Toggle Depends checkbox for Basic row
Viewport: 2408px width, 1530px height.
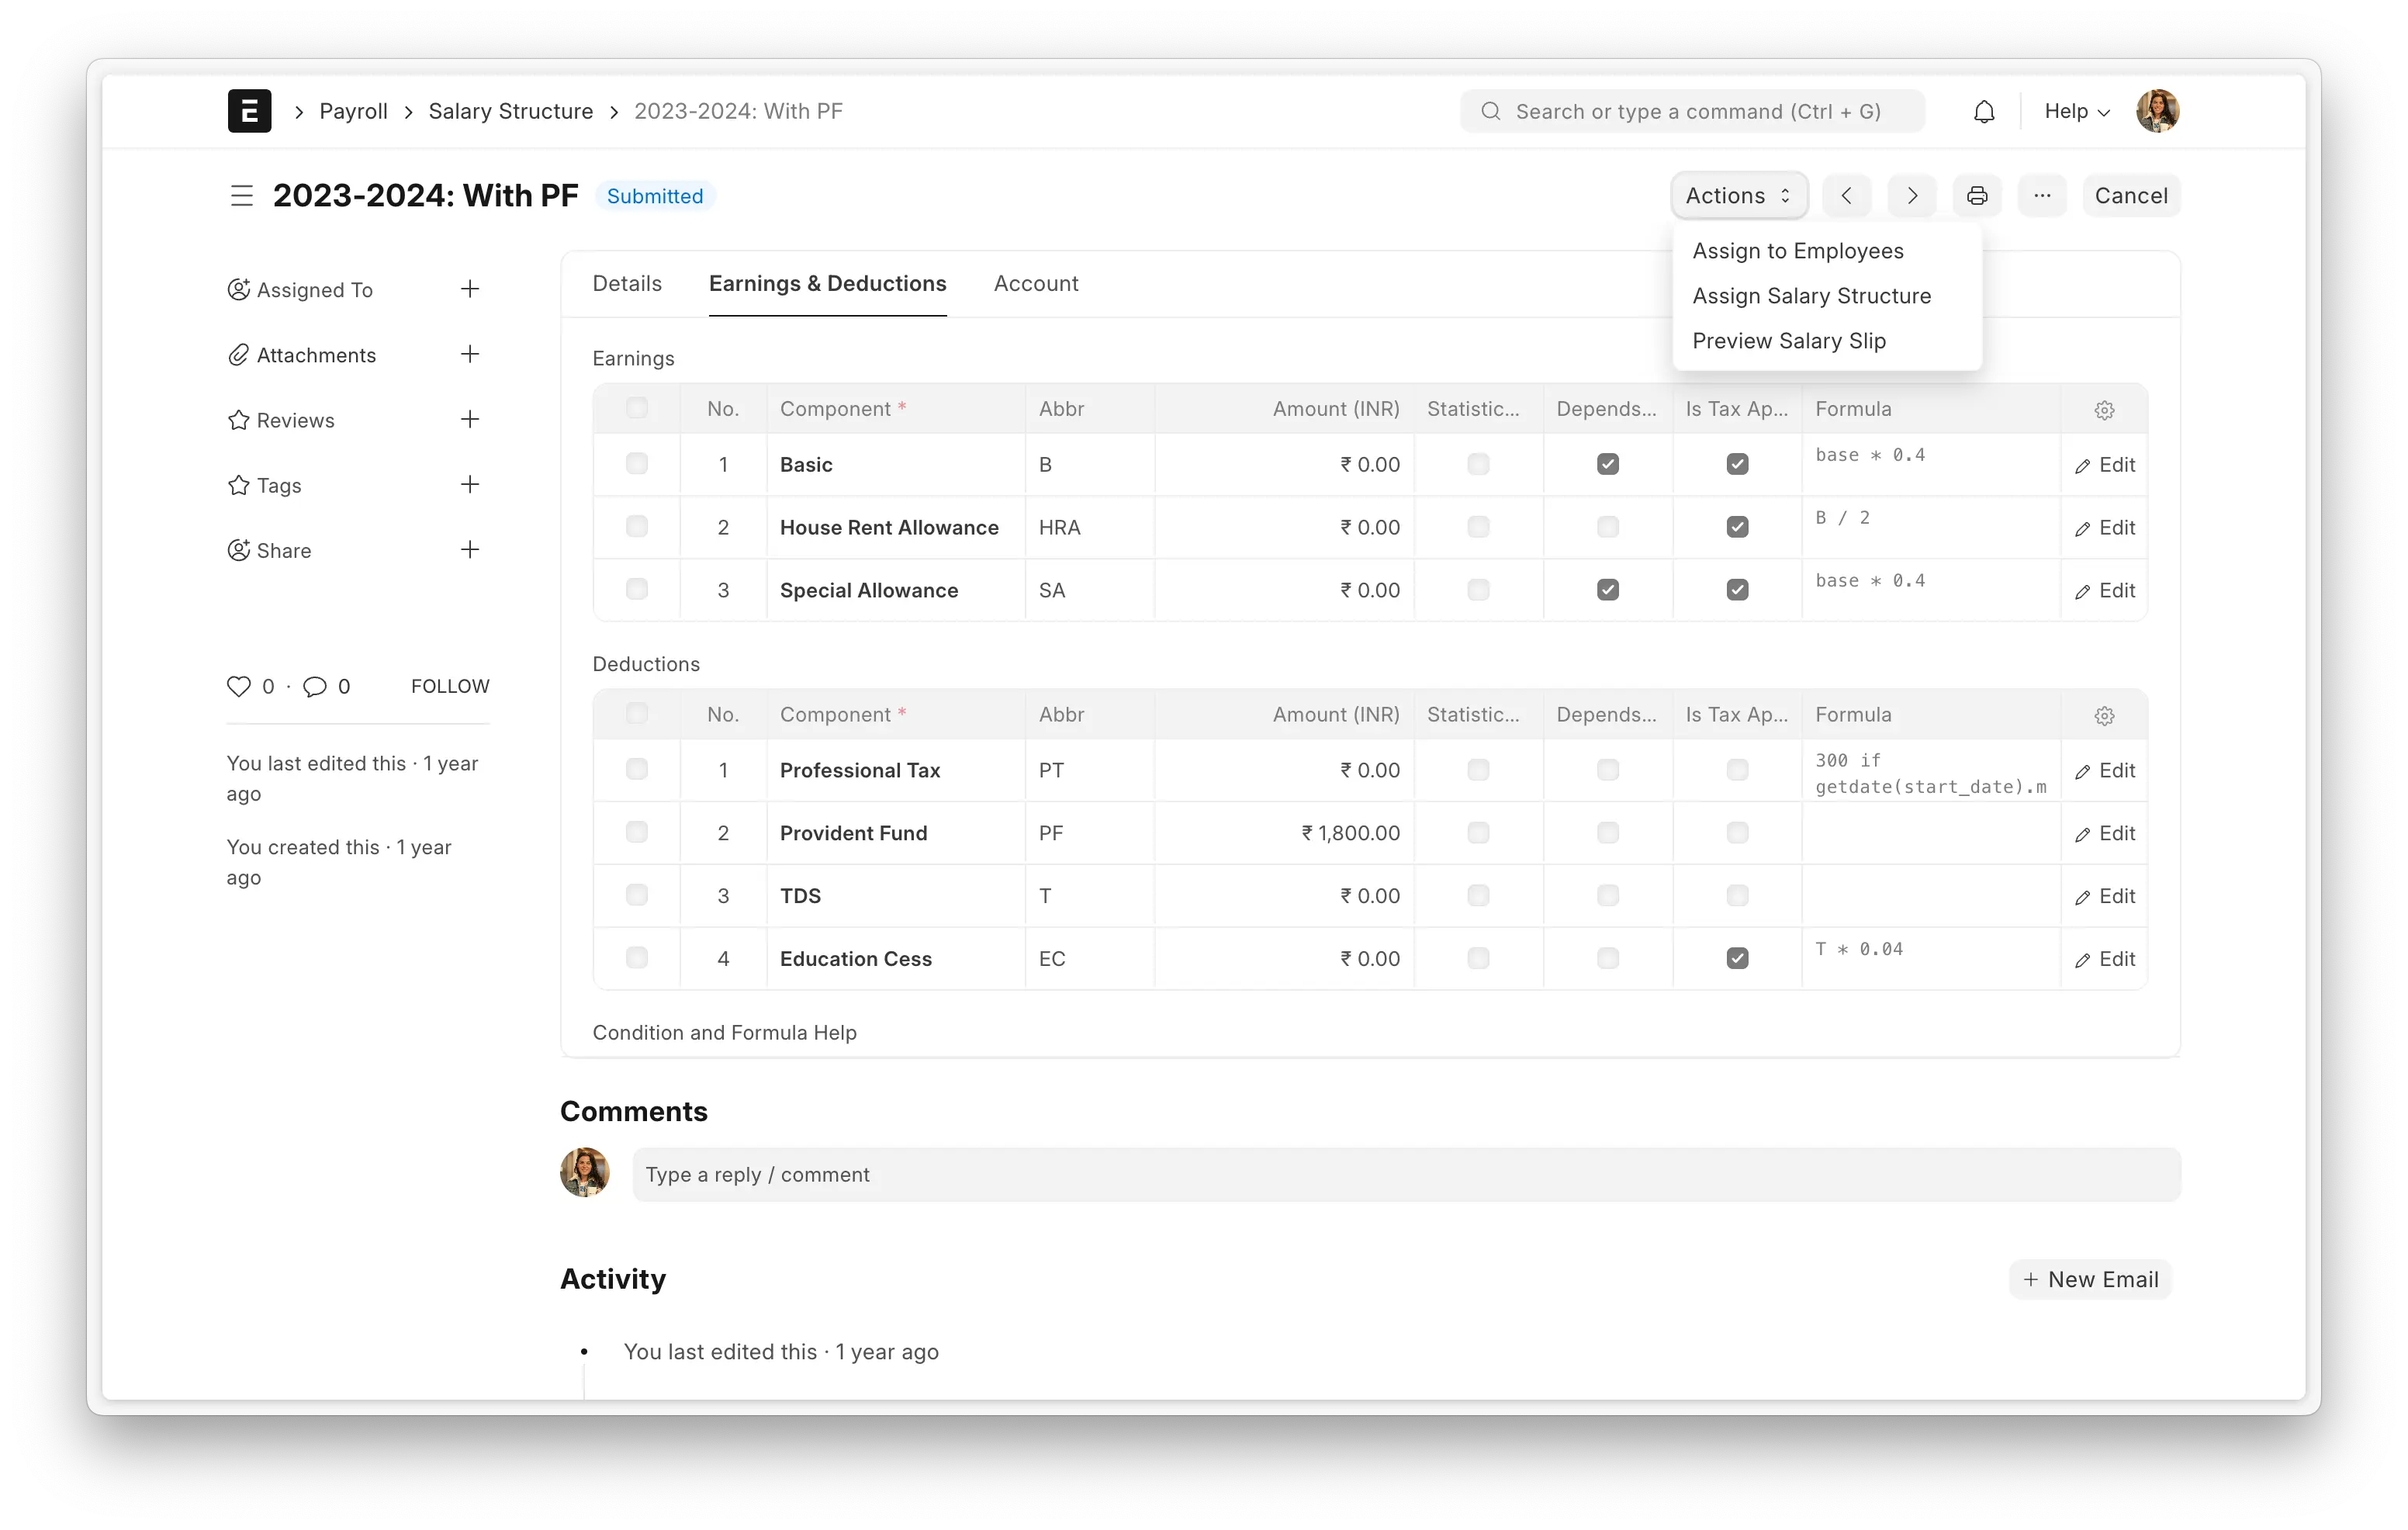pos(1607,464)
